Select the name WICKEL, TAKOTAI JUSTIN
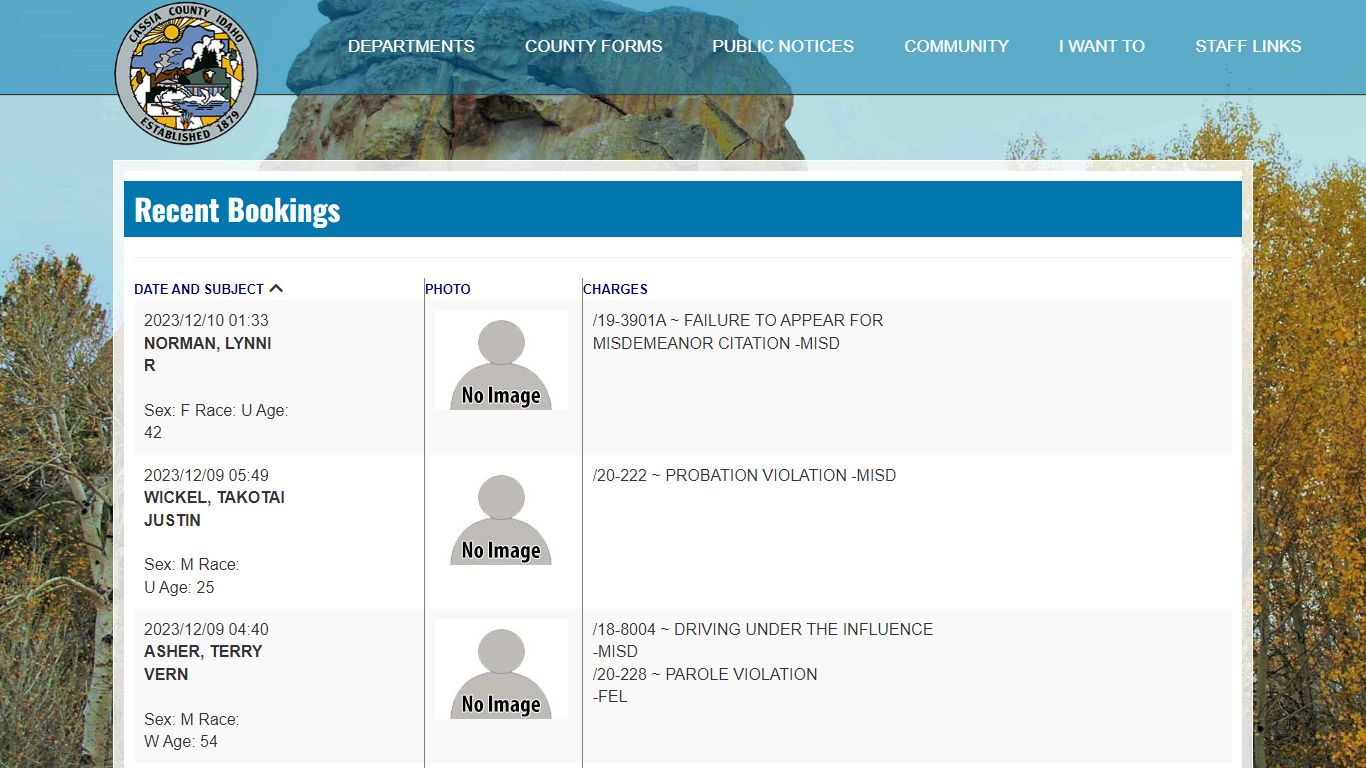Image resolution: width=1366 pixels, height=768 pixels. pos(214,509)
